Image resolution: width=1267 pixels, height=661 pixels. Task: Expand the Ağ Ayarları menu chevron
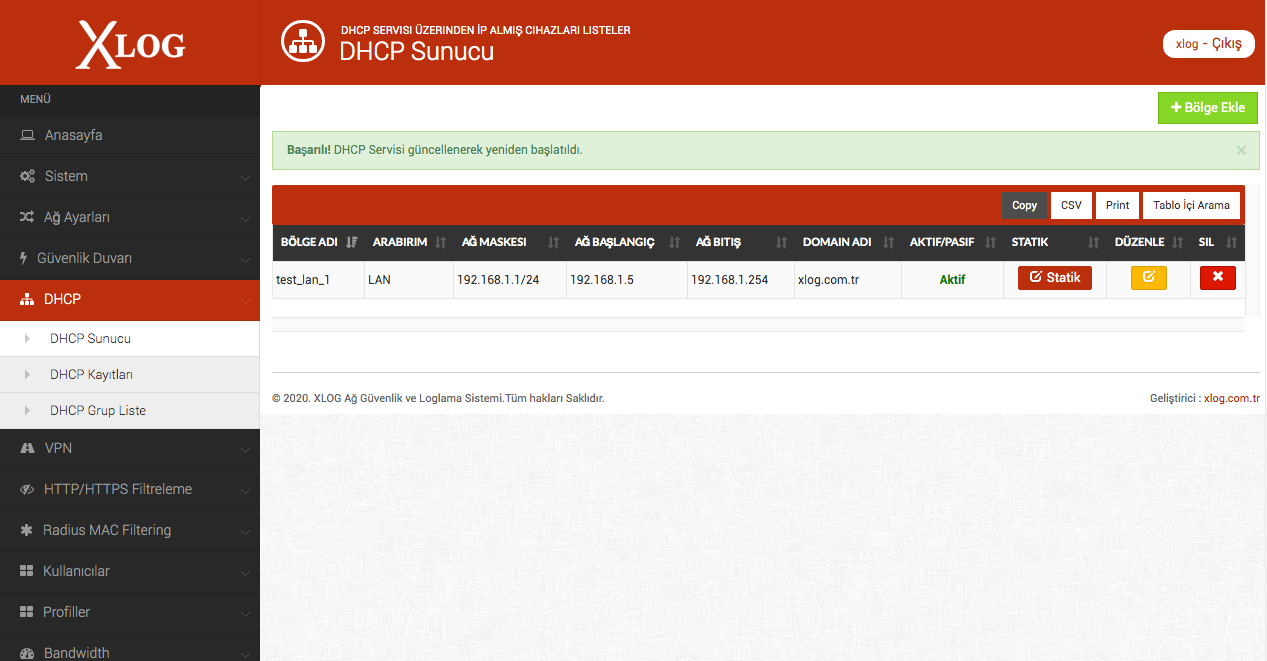pyautogui.click(x=245, y=218)
